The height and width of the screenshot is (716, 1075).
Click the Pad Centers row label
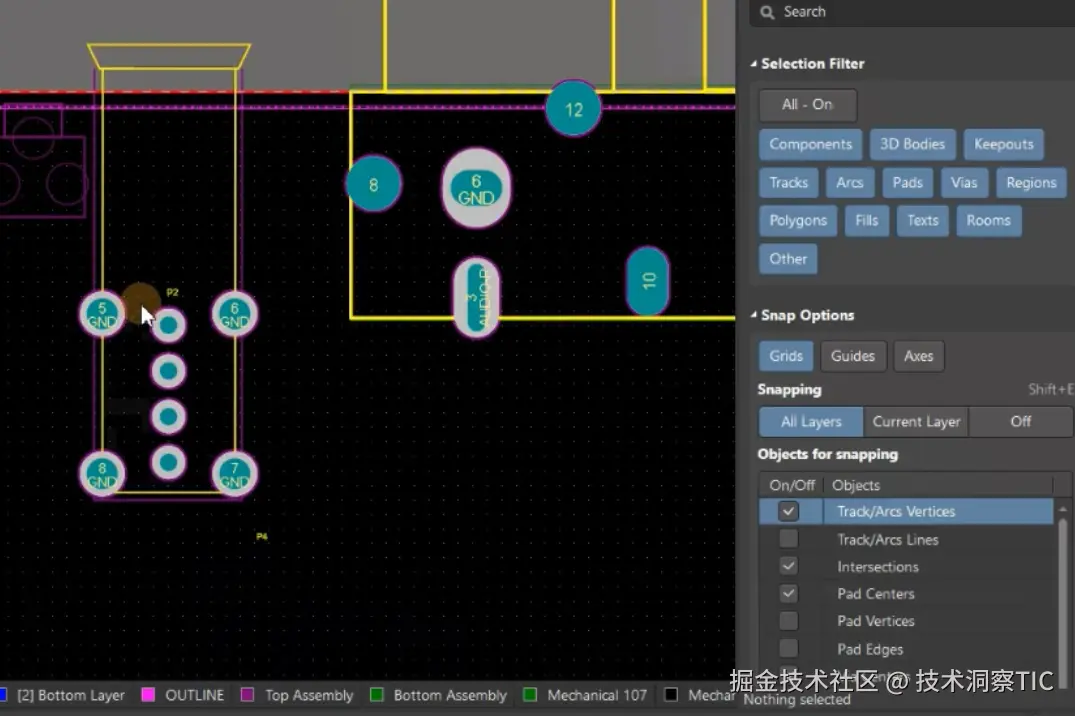coord(875,594)
